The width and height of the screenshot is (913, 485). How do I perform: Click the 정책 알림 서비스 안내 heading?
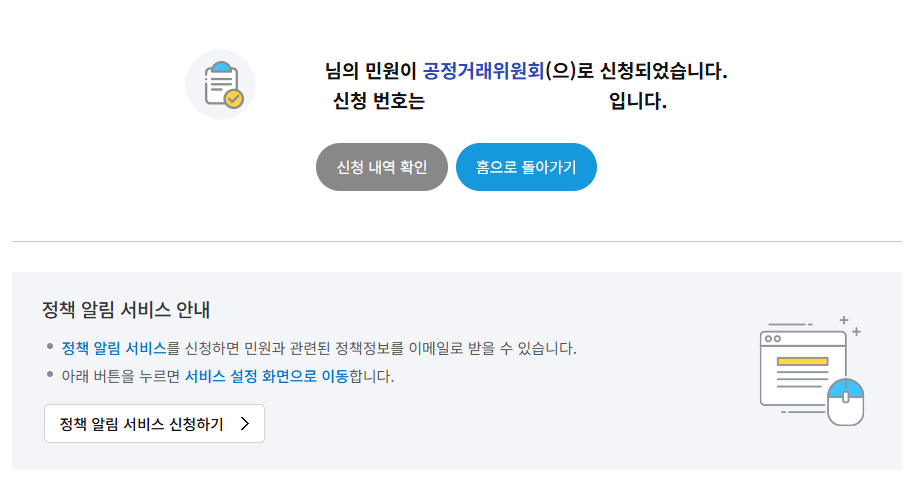[x=126, y=309]
